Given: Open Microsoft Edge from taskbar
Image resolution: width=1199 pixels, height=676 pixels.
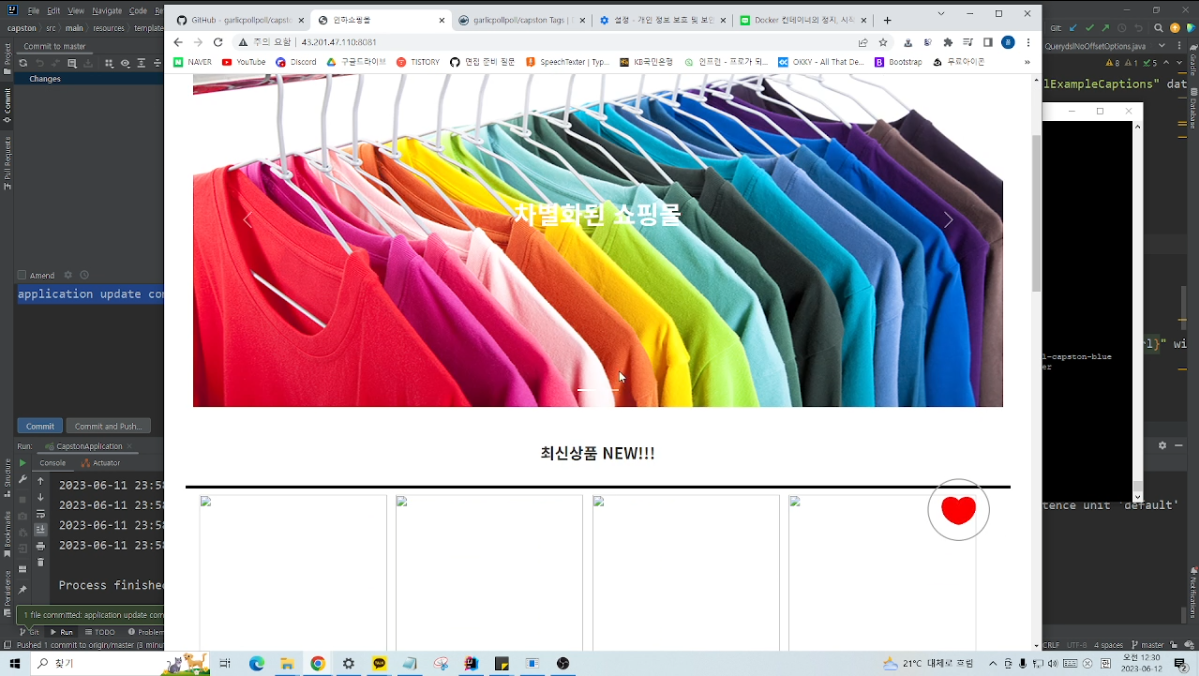Looking at the screenshot, I should 256,663.
